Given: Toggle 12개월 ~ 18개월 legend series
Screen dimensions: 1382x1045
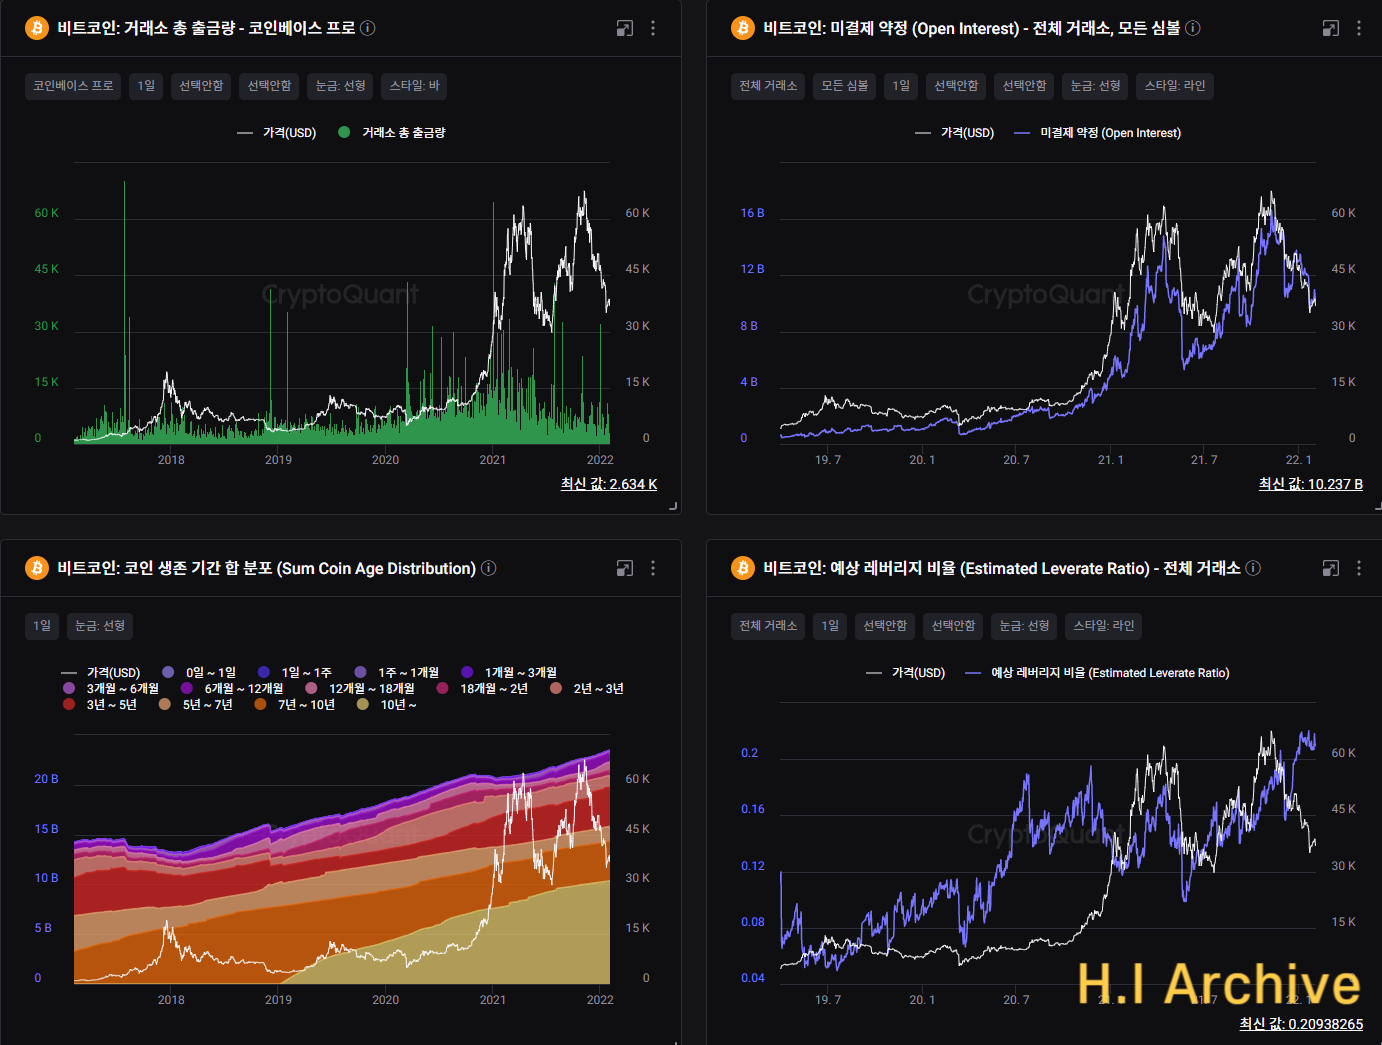Looking at the screenshot, I should (x=360, y=689).
